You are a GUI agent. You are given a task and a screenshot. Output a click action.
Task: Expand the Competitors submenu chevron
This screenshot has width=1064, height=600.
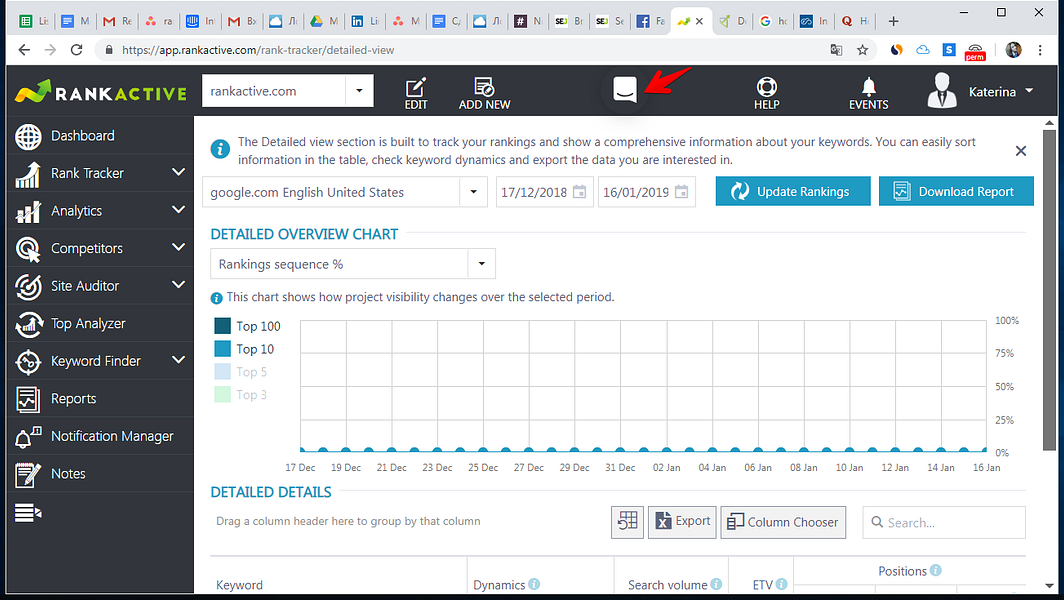[x=178, y=248]
